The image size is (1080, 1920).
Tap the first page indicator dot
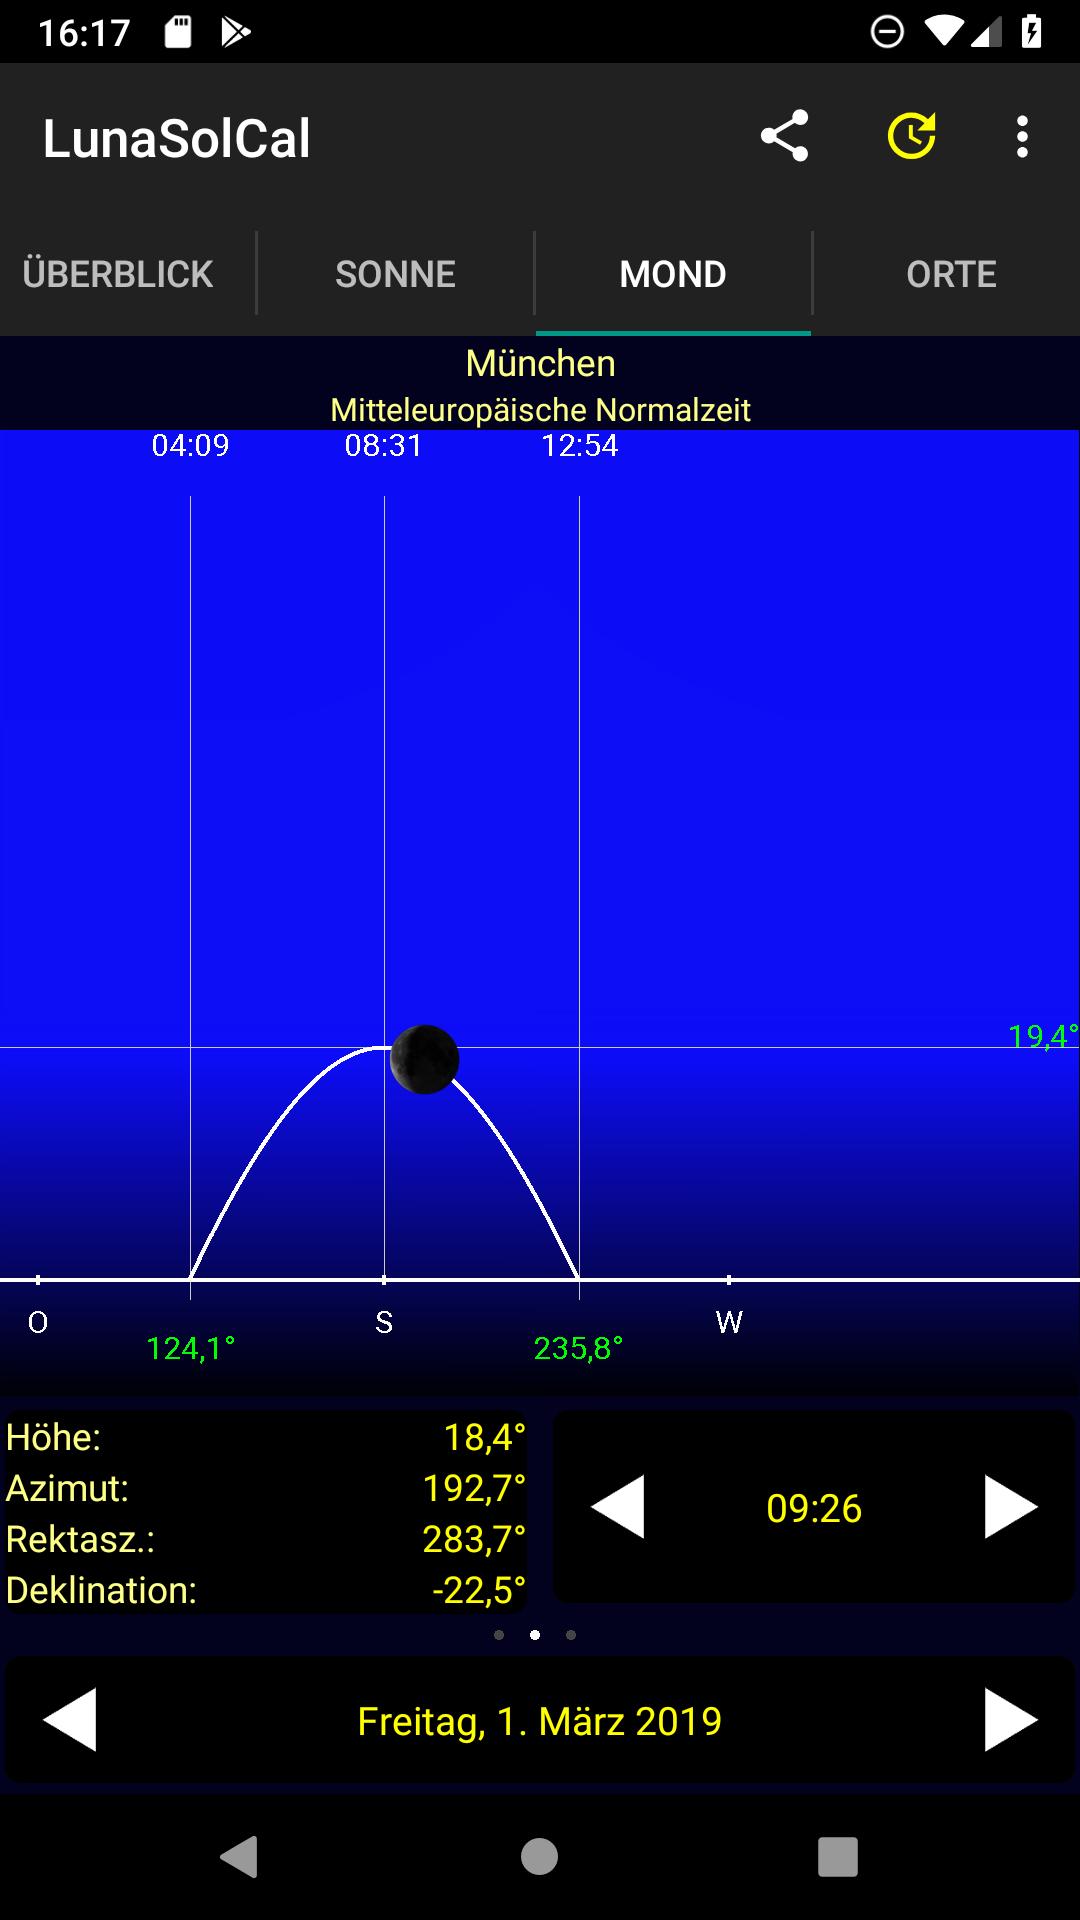[499, 1635]
